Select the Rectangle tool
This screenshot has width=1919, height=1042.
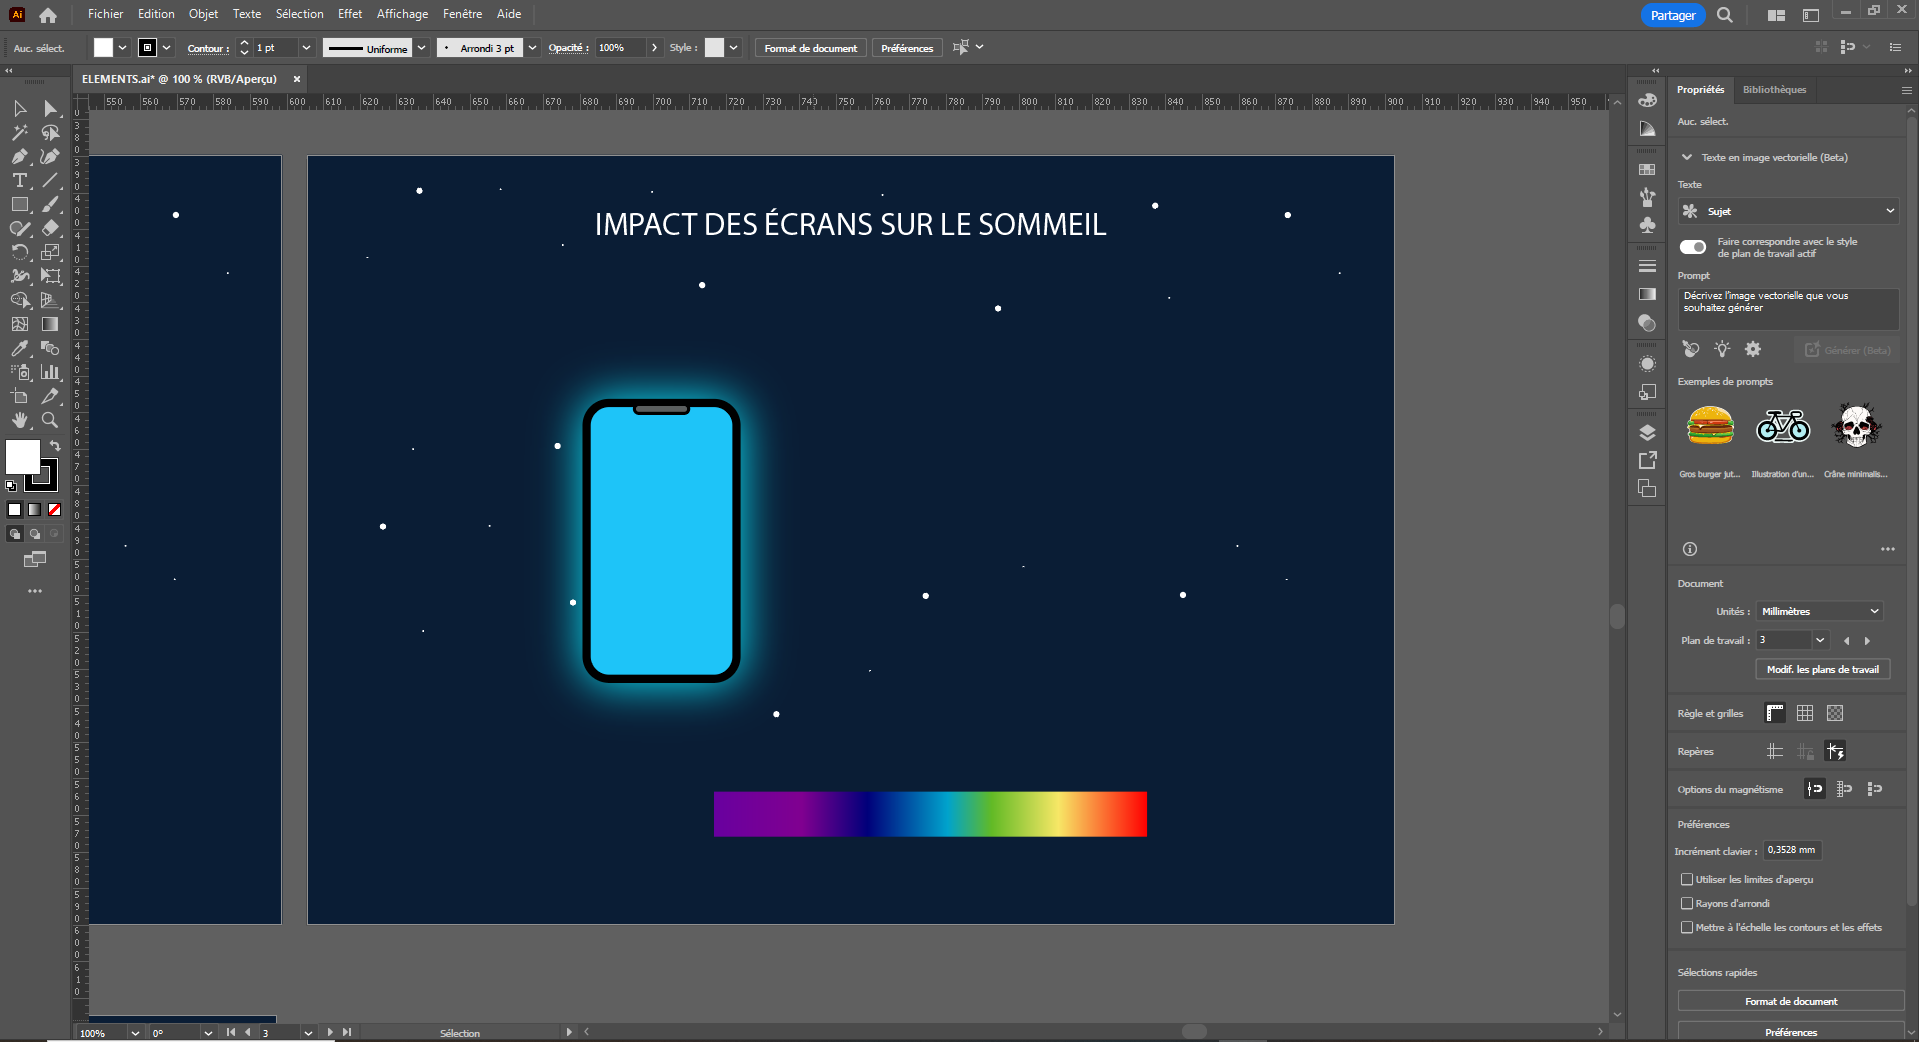20,204
